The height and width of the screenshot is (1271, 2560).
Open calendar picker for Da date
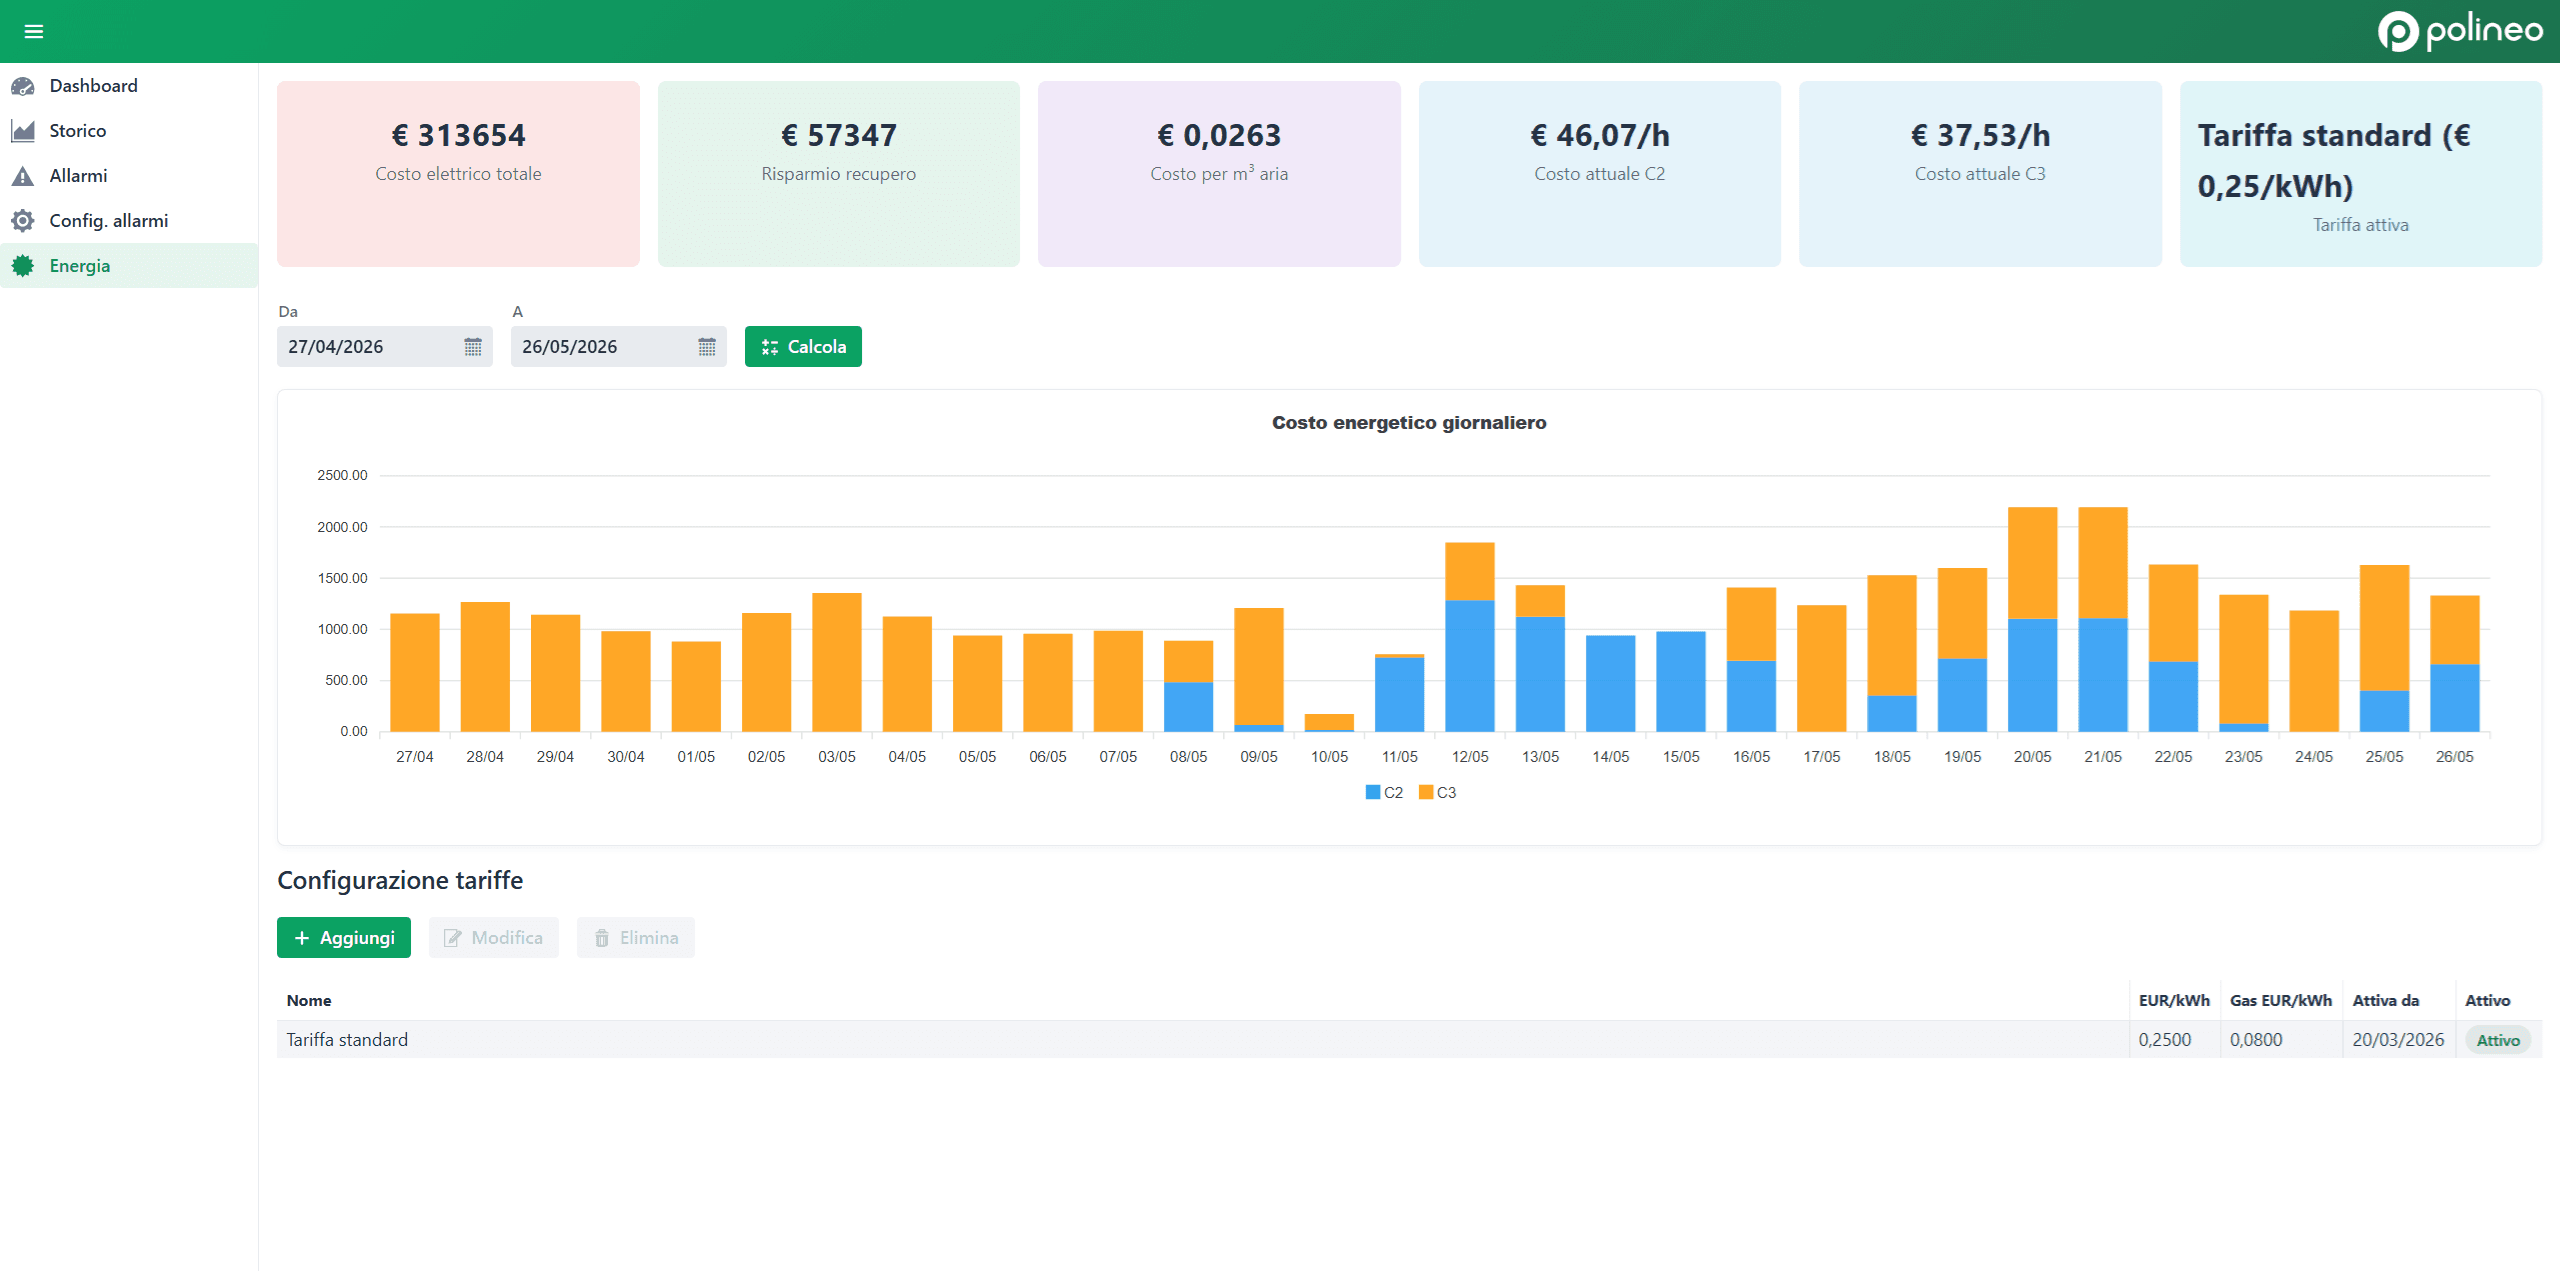coord(473,347)
